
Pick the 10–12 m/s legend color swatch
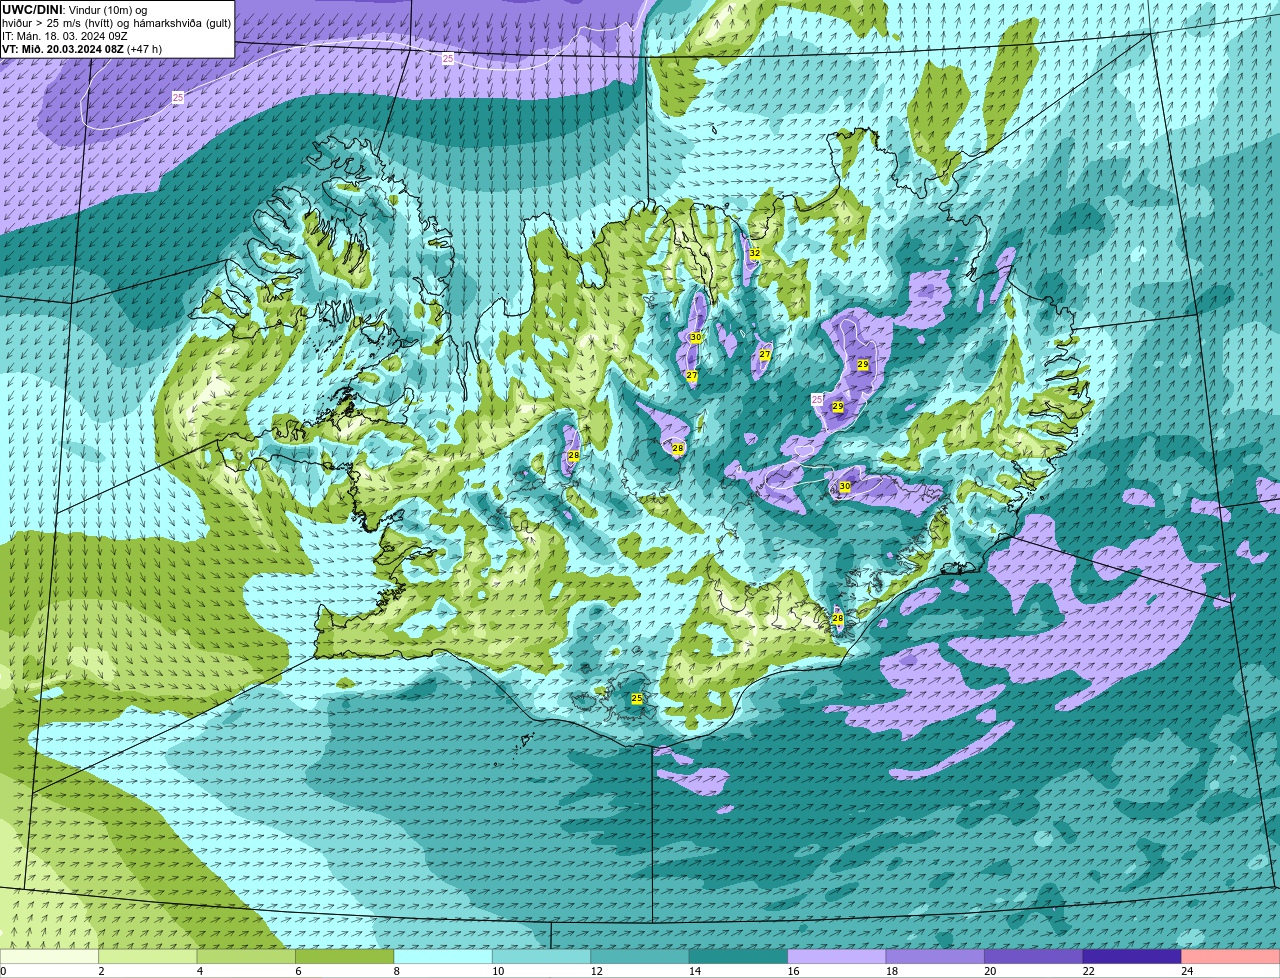coord(542,956)
